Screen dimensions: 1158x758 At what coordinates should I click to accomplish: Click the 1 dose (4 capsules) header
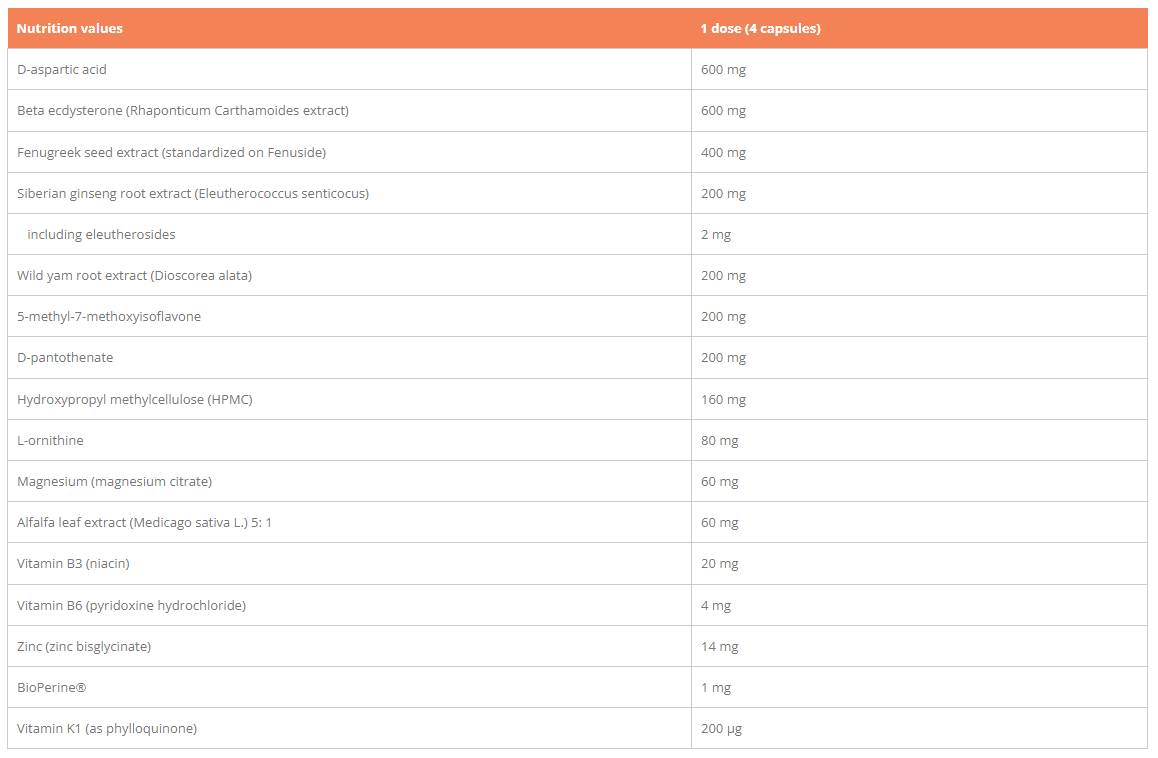point(760,29)
